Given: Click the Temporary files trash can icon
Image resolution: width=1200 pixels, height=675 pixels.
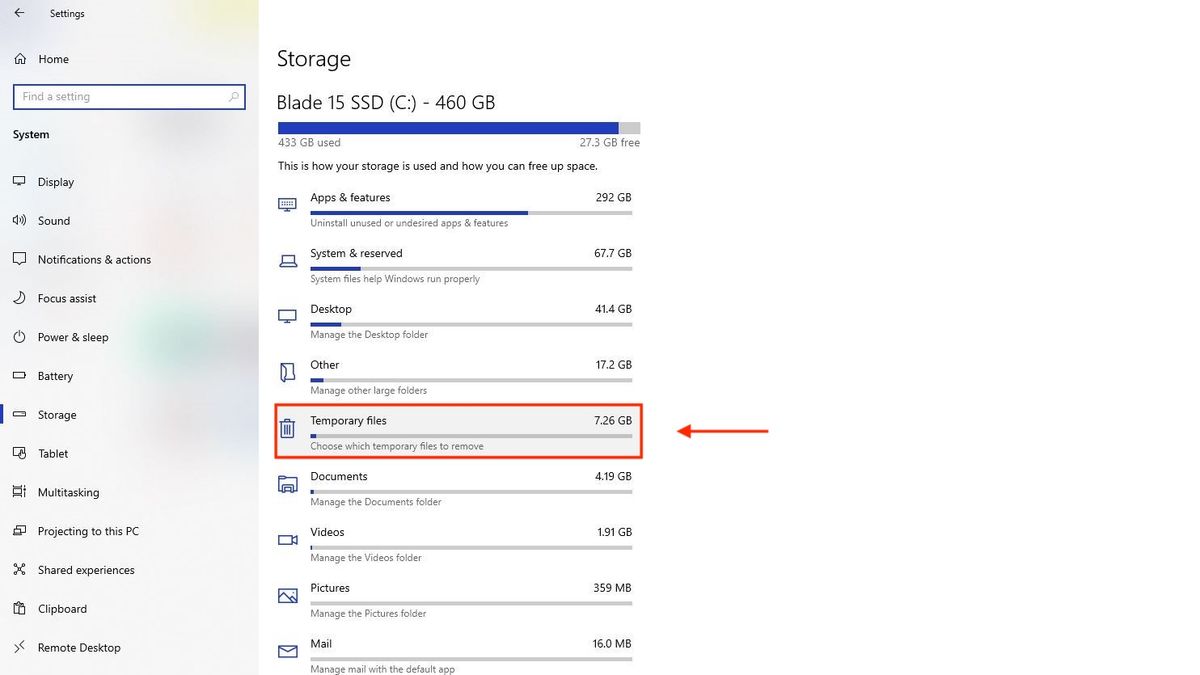Looking at the screenshot, I should coord(288,427).
